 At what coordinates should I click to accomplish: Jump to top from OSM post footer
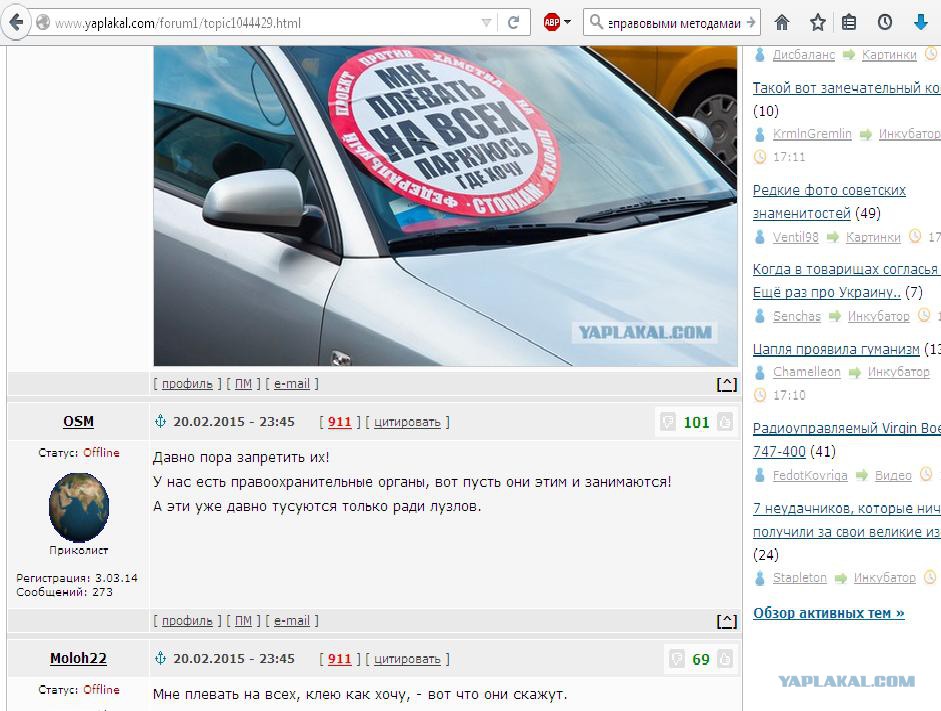[727, 621]
